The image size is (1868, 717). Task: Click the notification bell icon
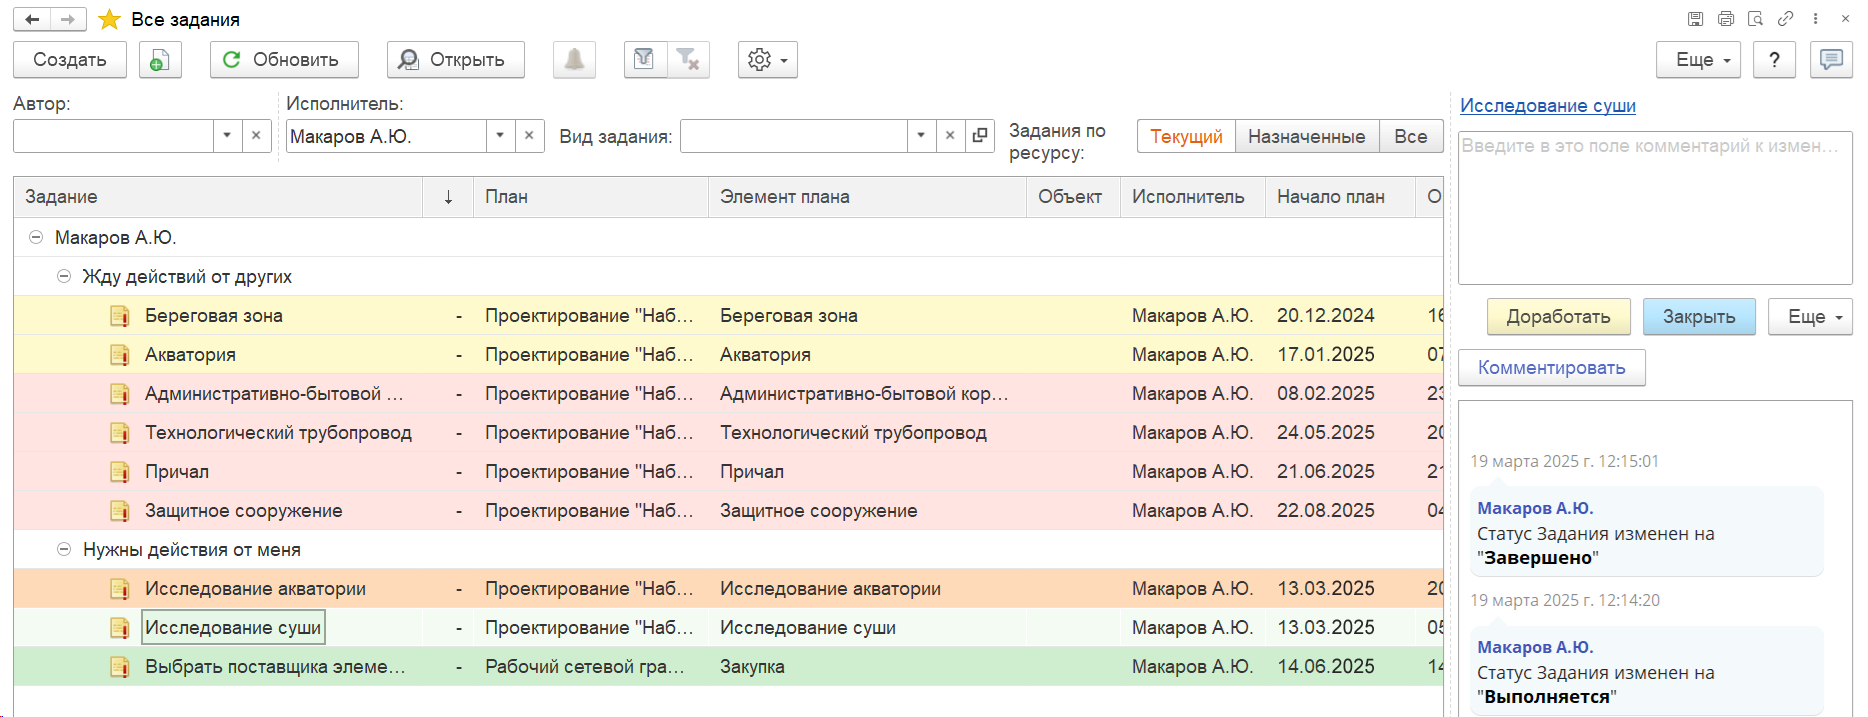click(x=574, y=60)
